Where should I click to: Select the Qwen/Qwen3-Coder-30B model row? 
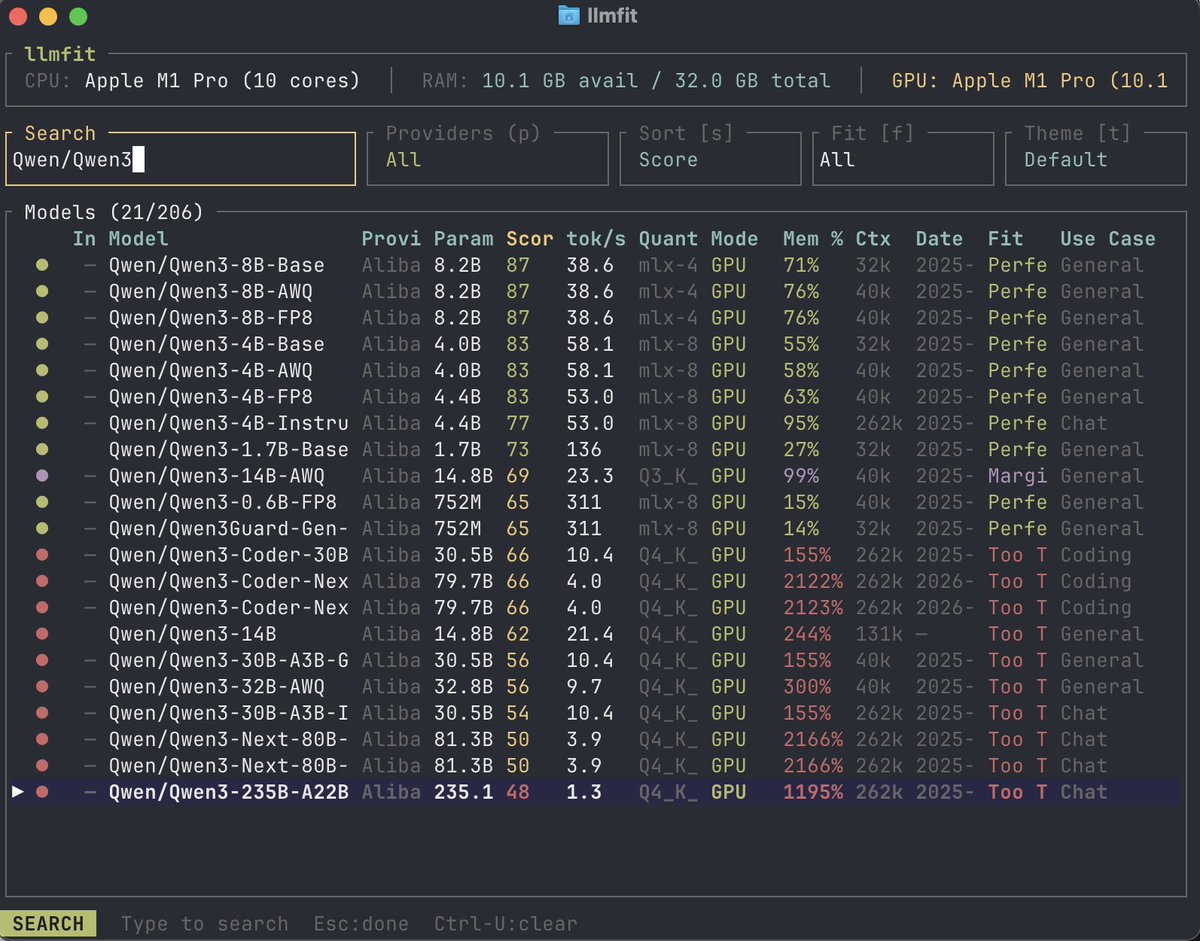[594, 555]
